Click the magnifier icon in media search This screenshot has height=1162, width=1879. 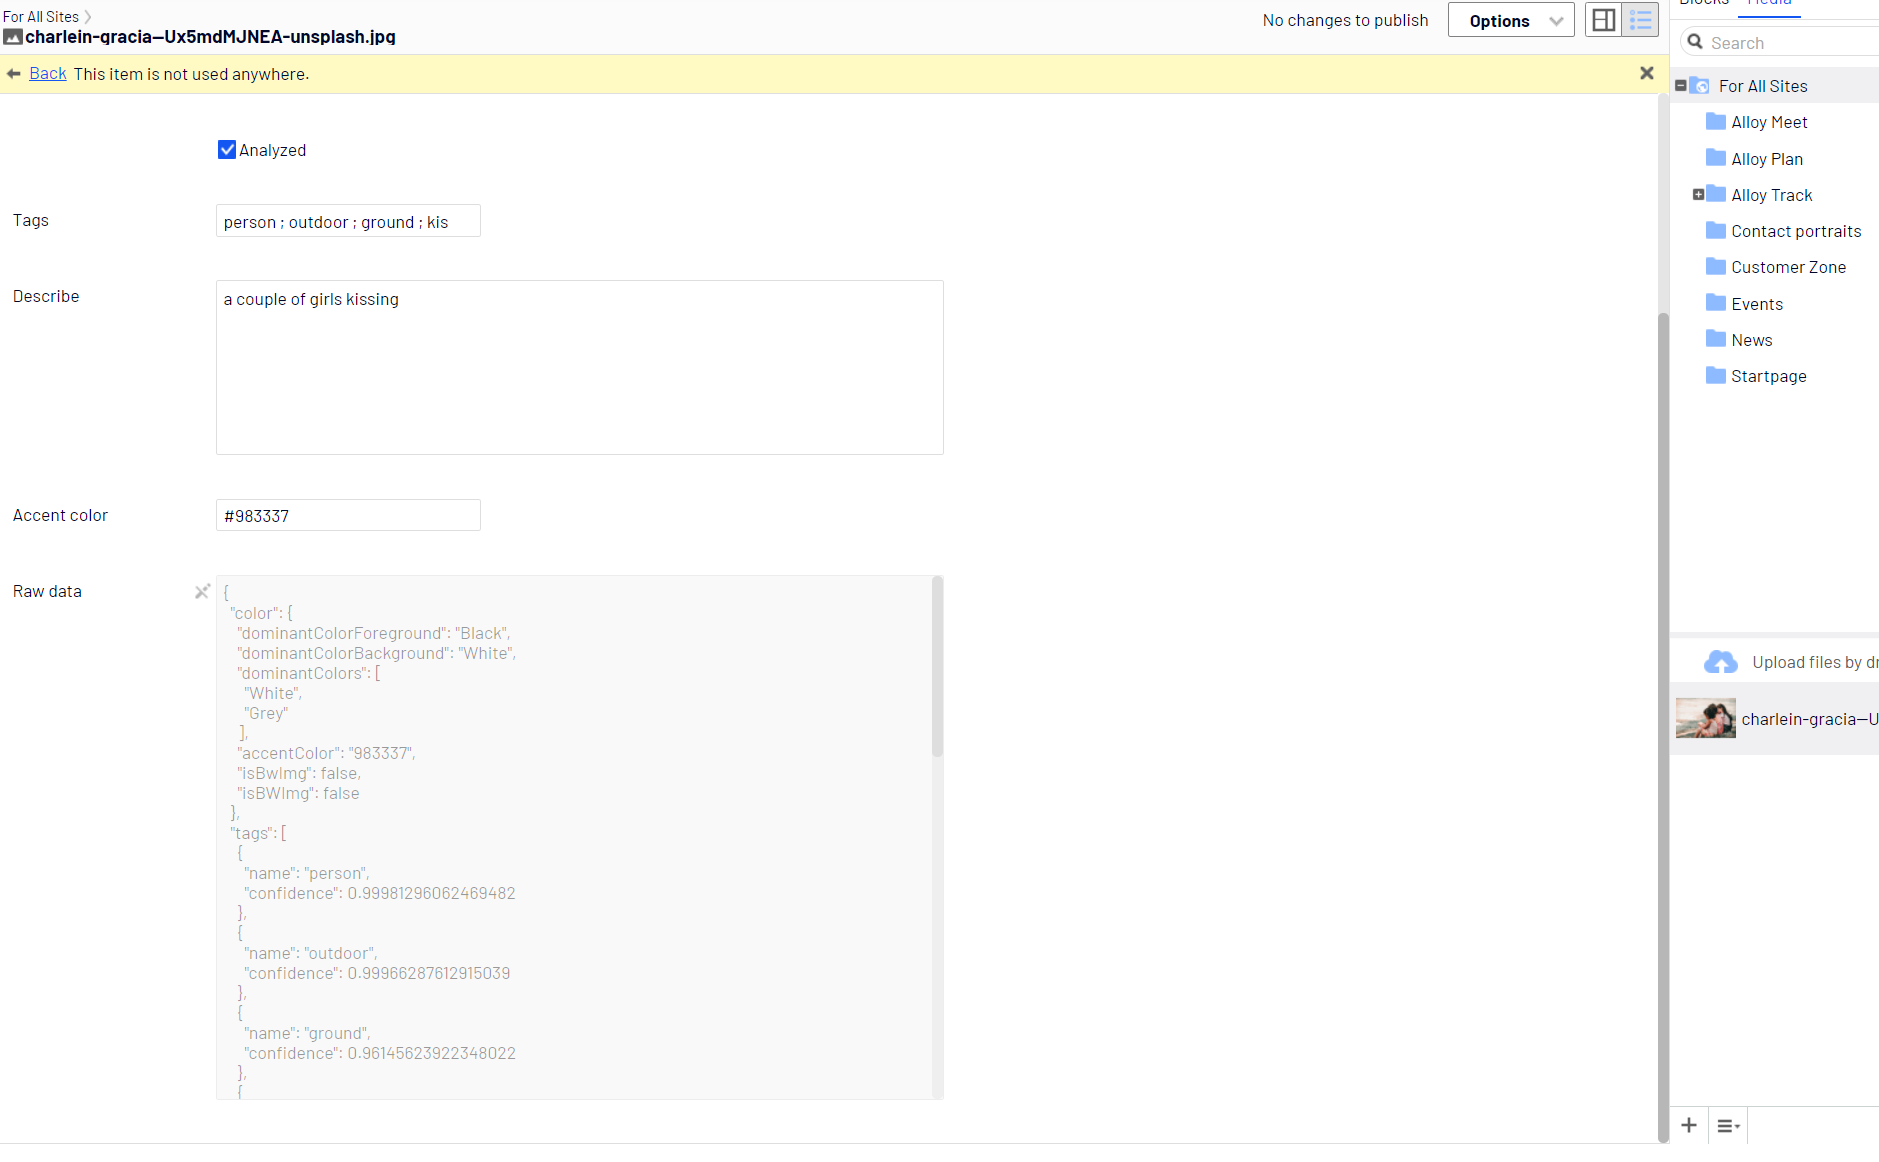(1695, 42)
